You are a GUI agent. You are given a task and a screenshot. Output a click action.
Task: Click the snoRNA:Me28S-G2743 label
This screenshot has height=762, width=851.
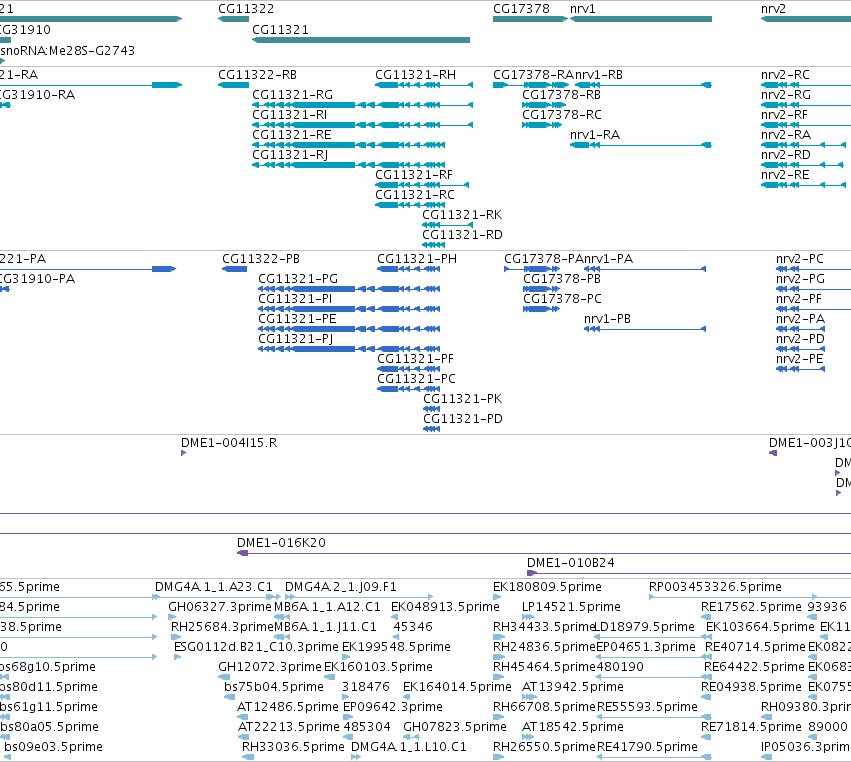point(67,51)
